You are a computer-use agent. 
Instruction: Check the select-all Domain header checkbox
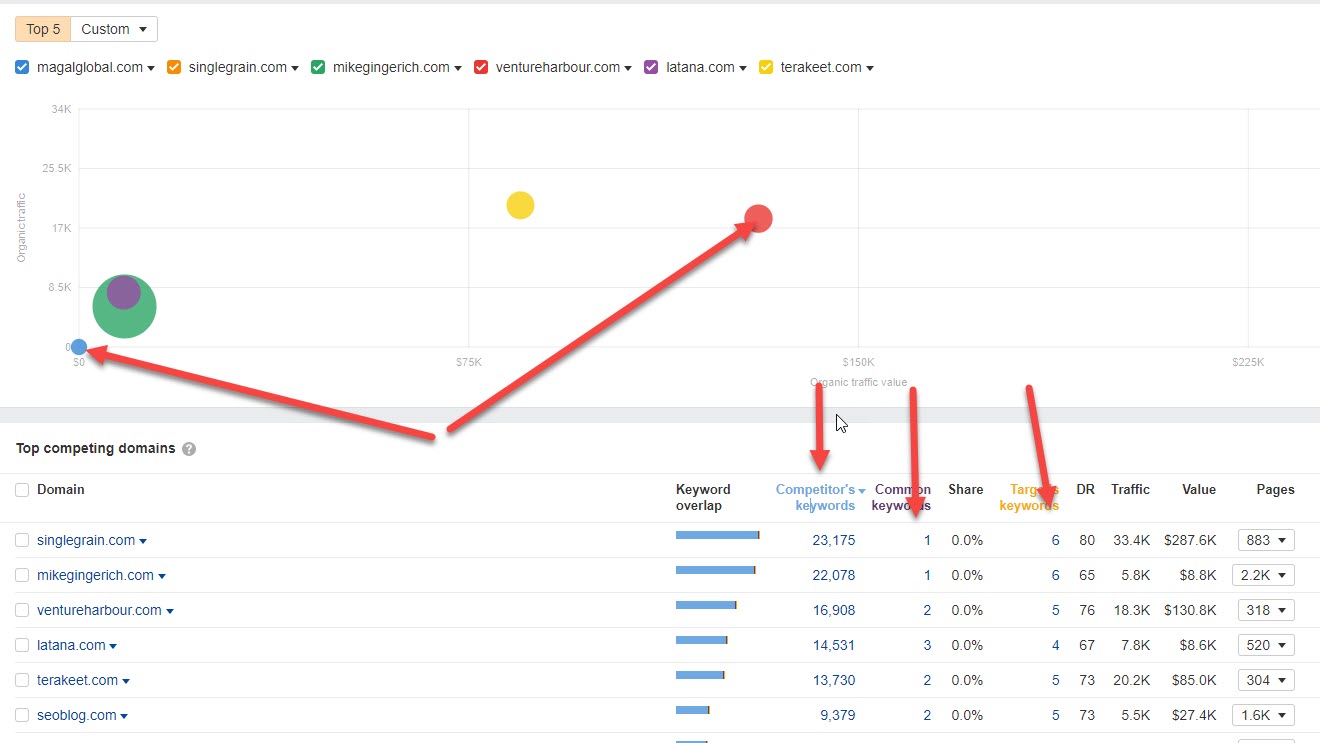coord(23,490)
